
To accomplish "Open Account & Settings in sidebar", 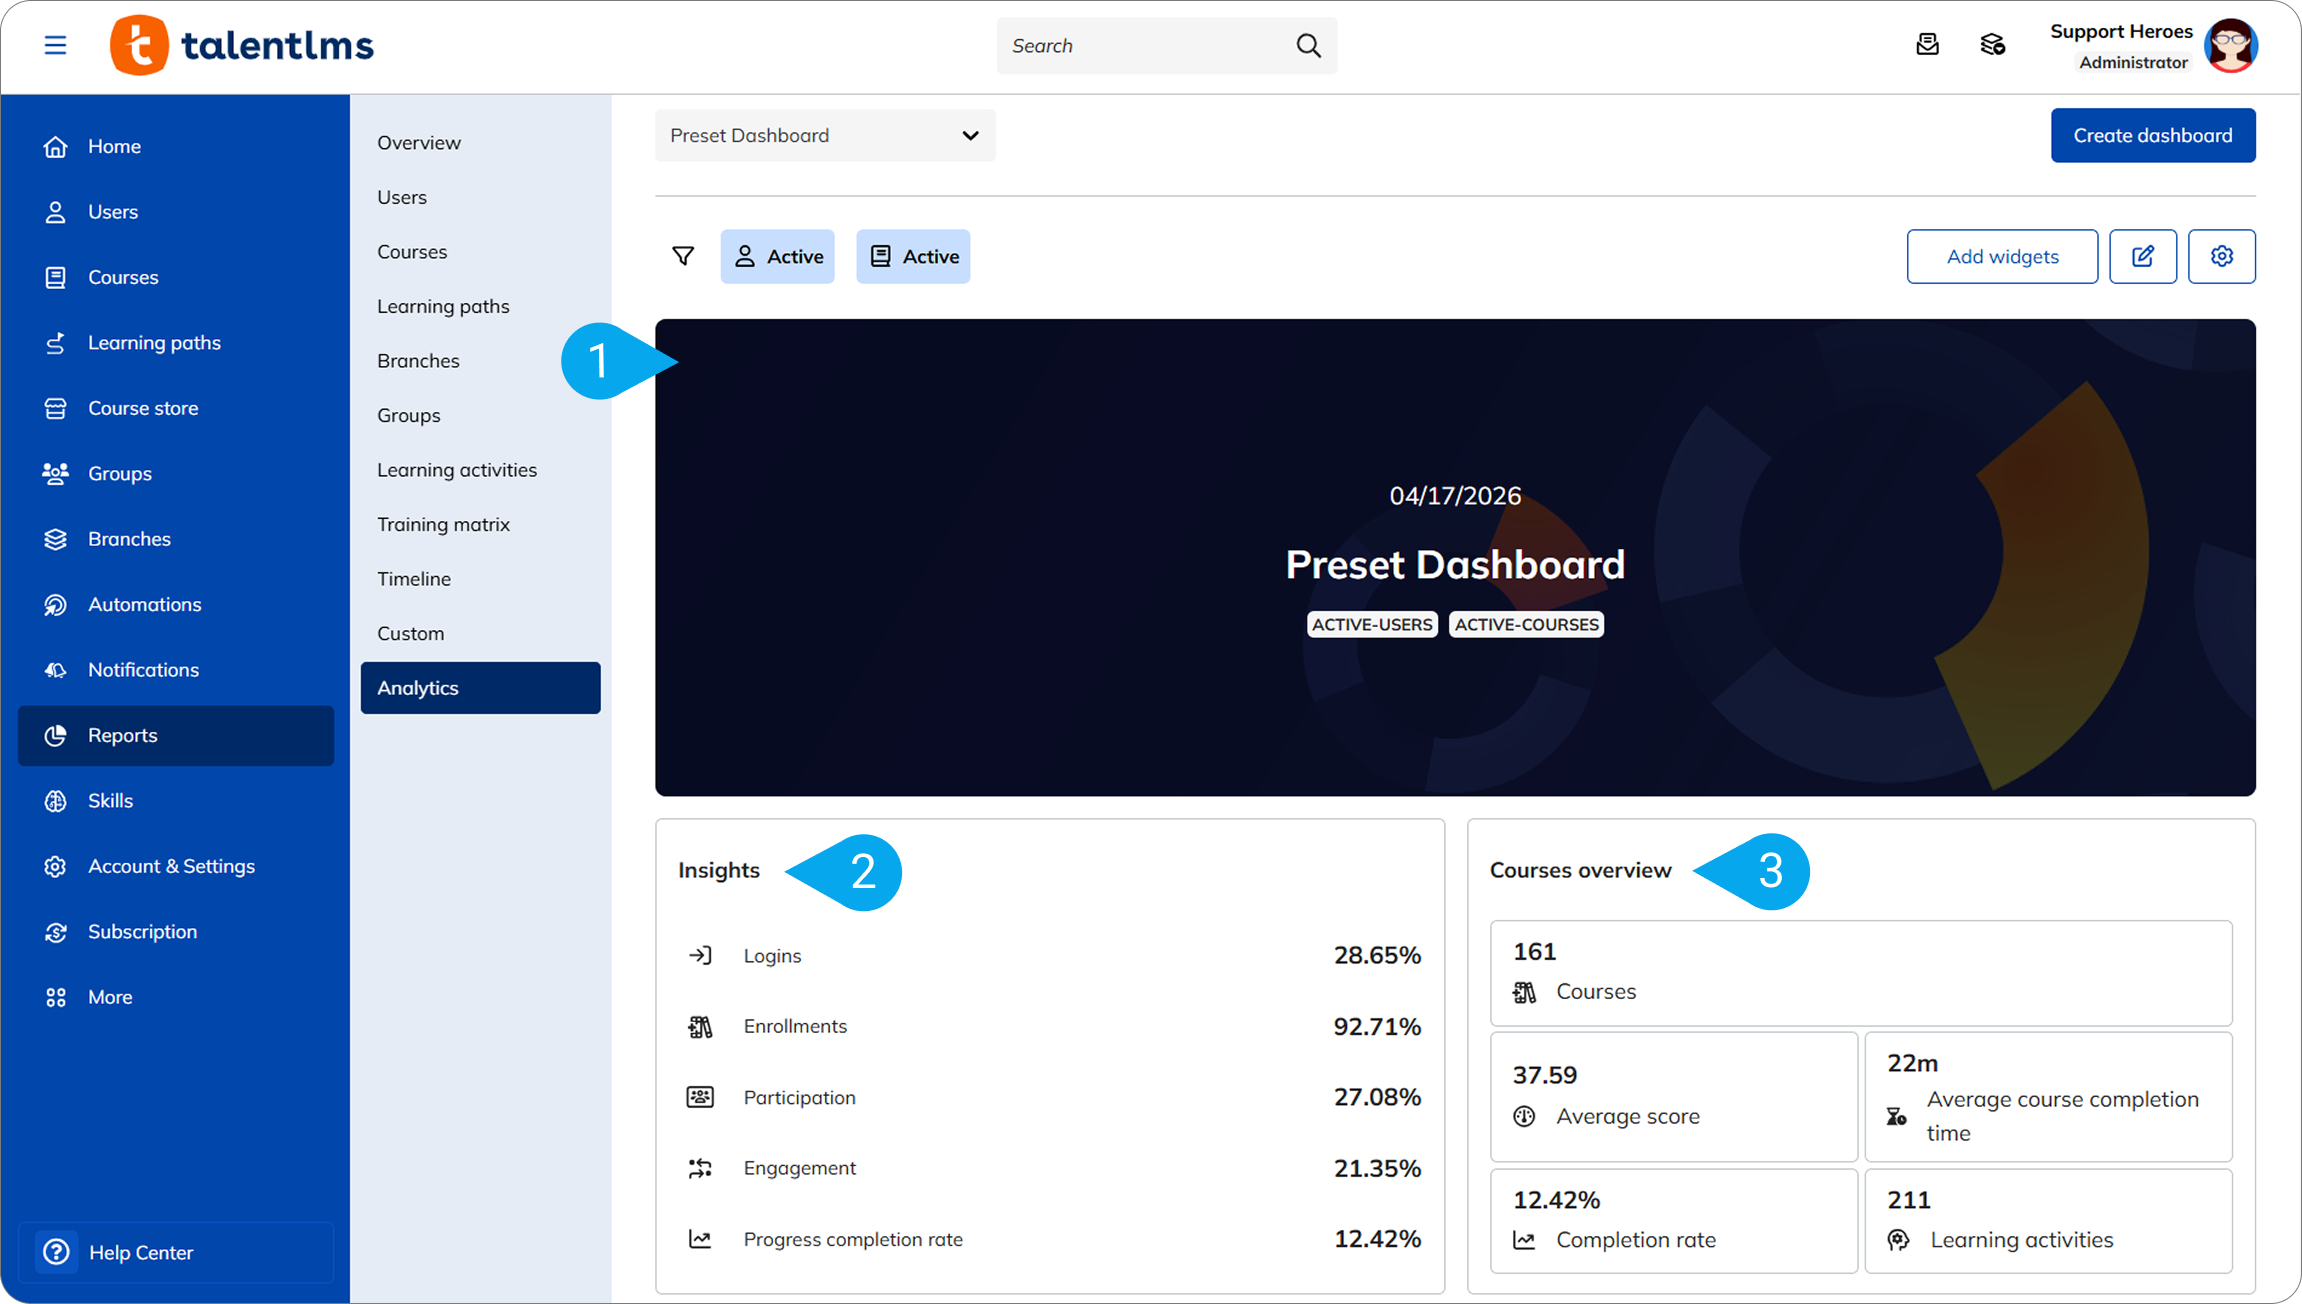I will coord(171,866).
